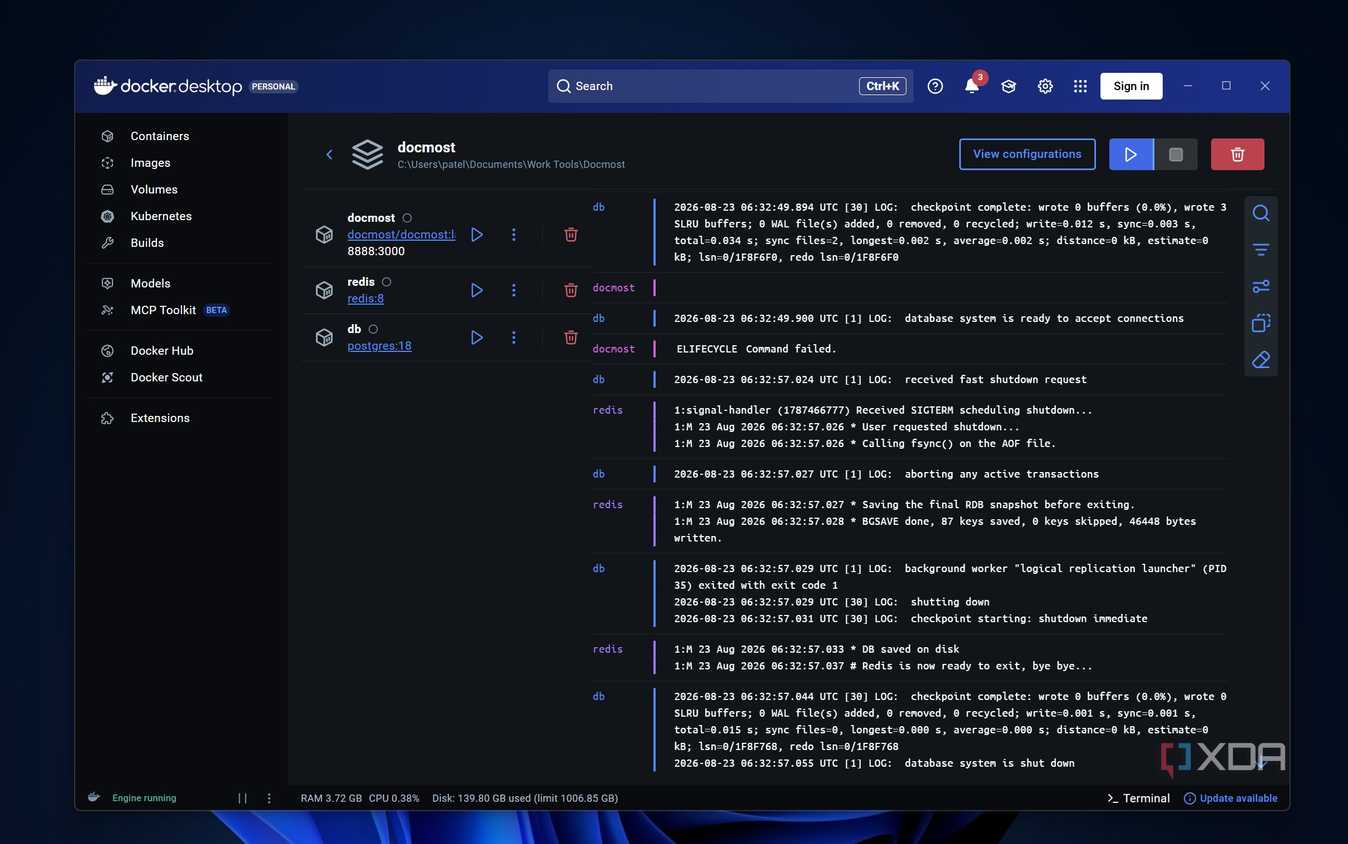
Task: Select the redis container name
Action: pos(361,282)
